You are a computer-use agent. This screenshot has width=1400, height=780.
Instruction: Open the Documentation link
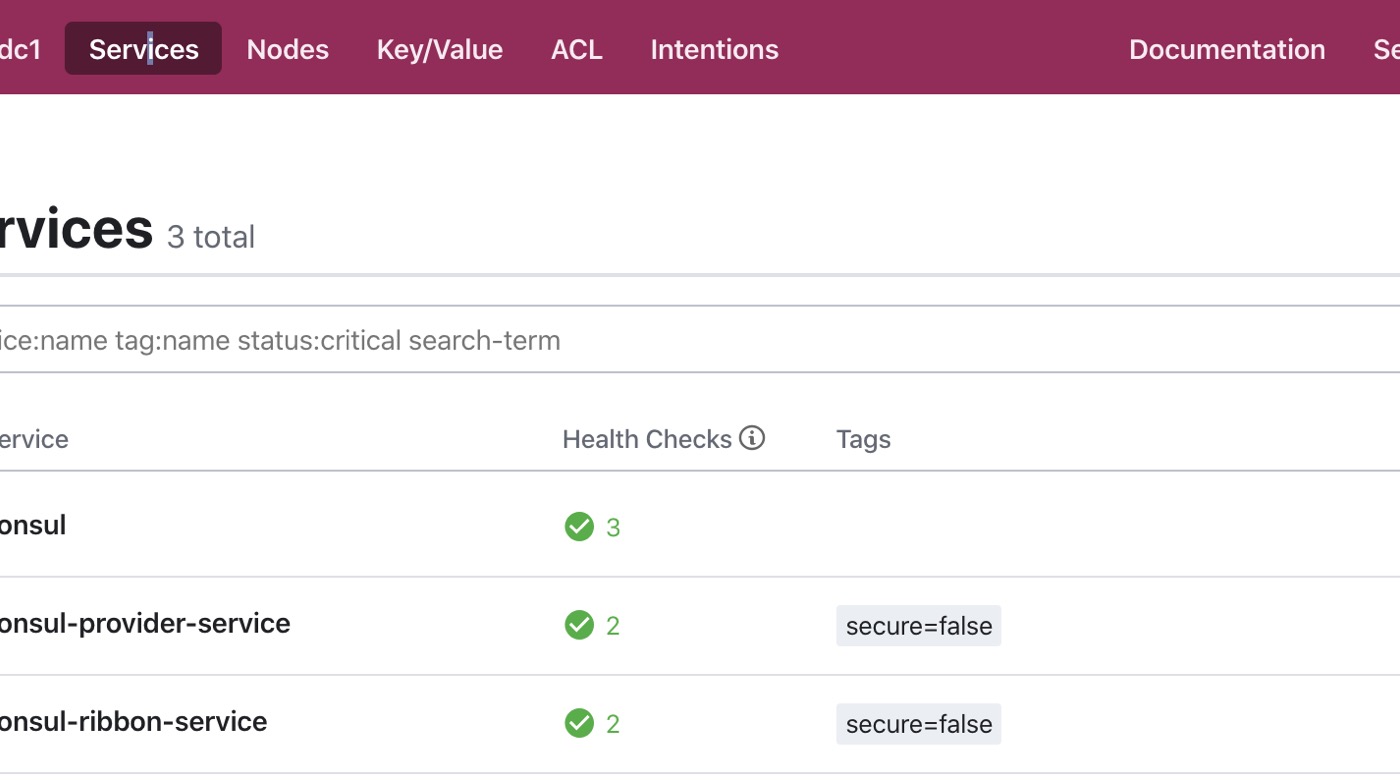[x=1226, y=49]
